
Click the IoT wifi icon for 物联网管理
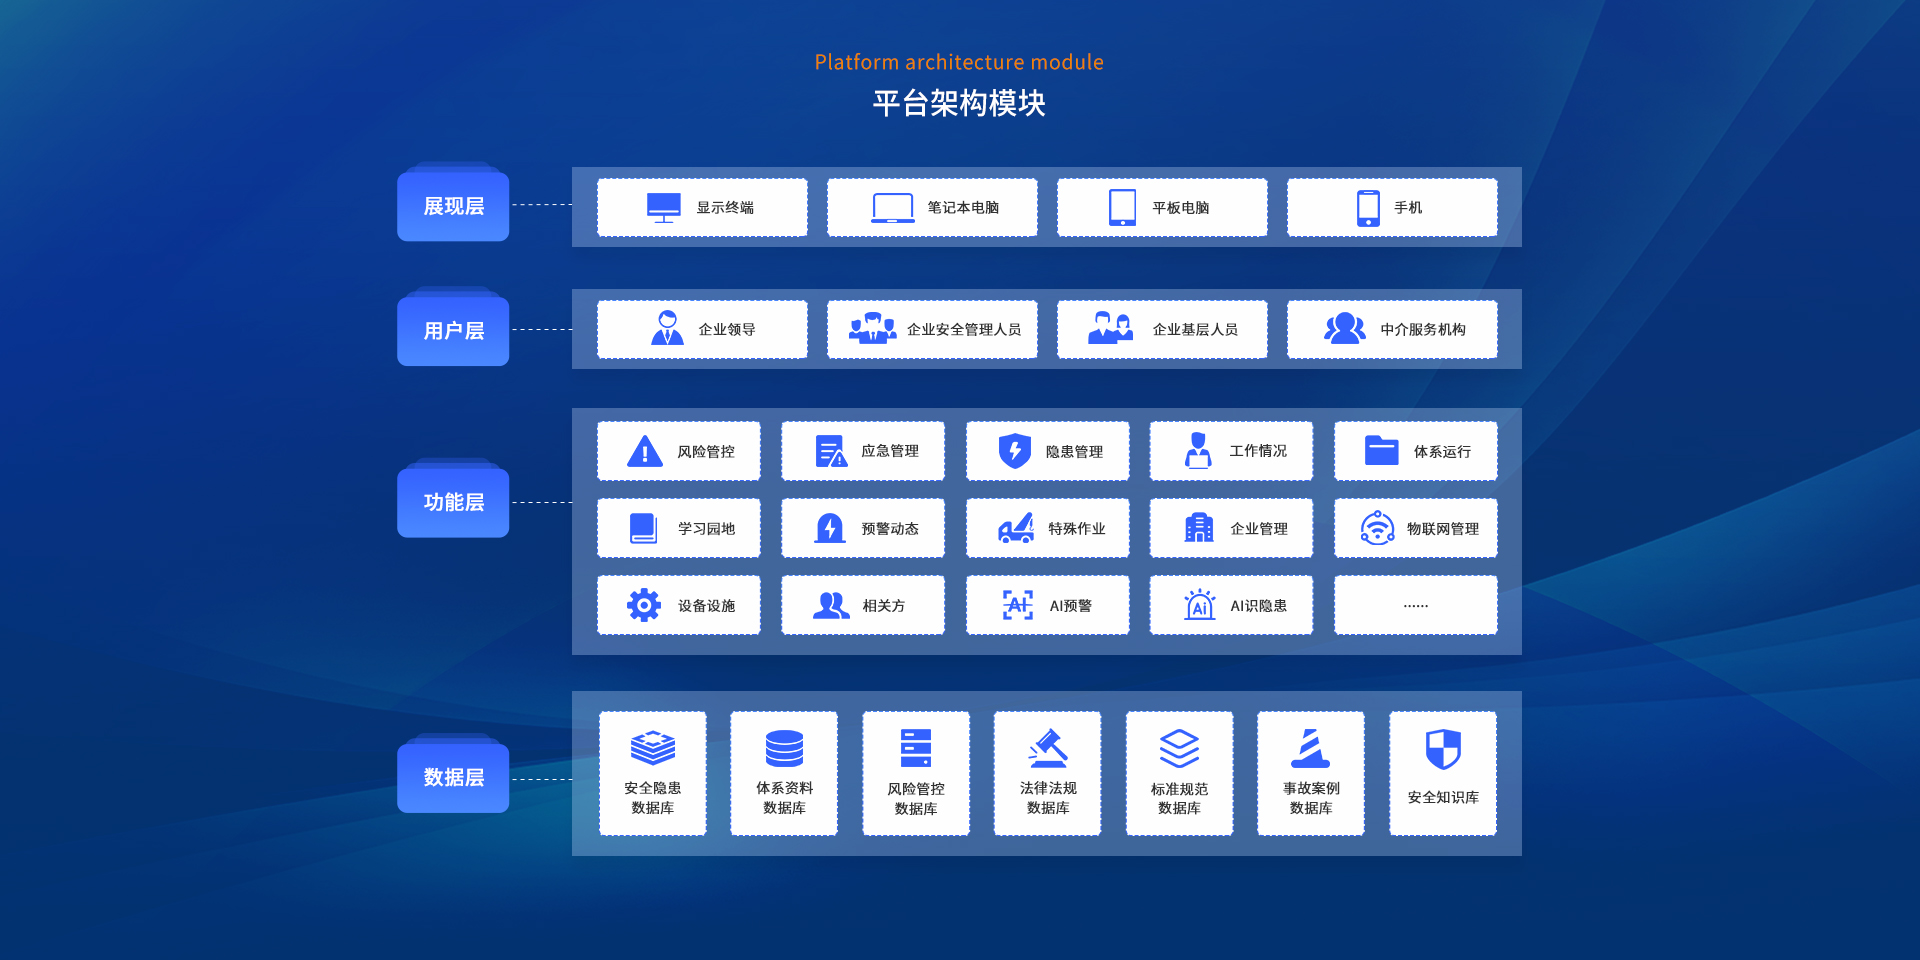tap(1377, 528)
